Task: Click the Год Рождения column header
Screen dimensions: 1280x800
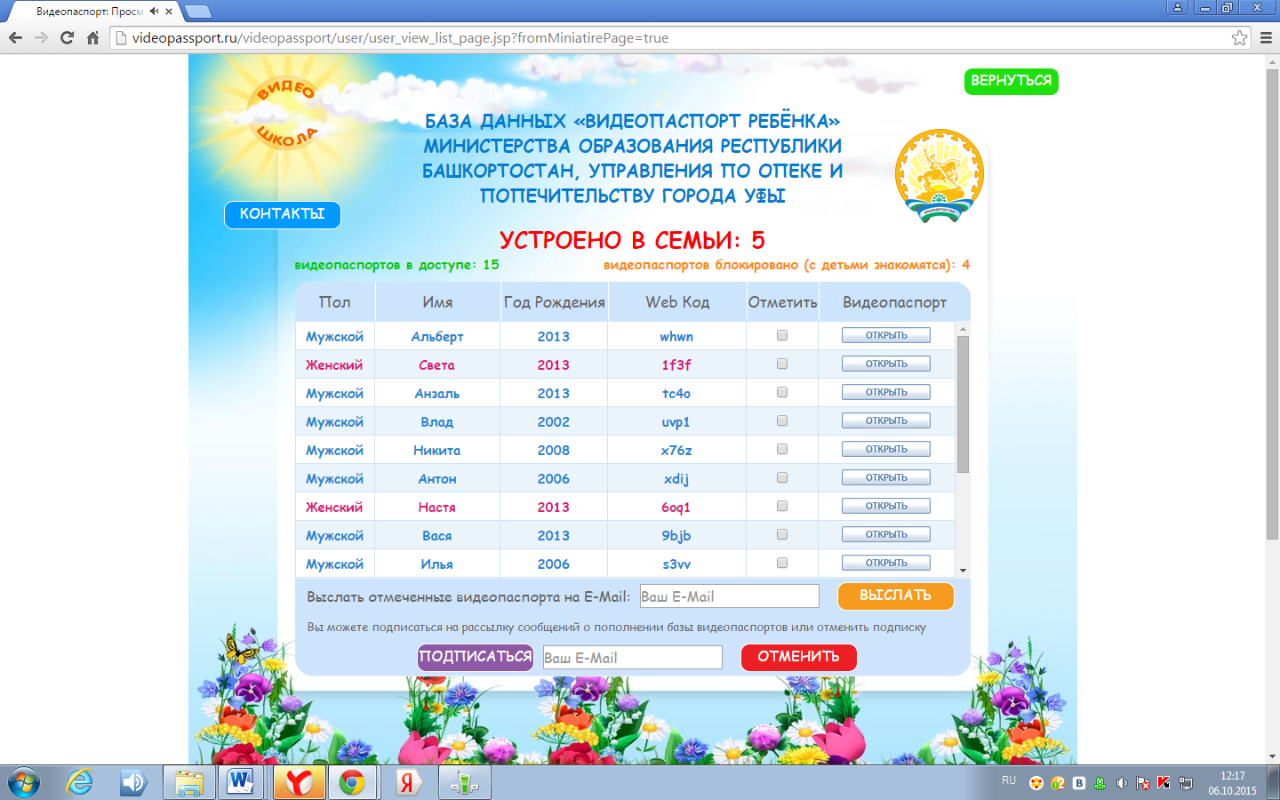Action: point(554,302)
